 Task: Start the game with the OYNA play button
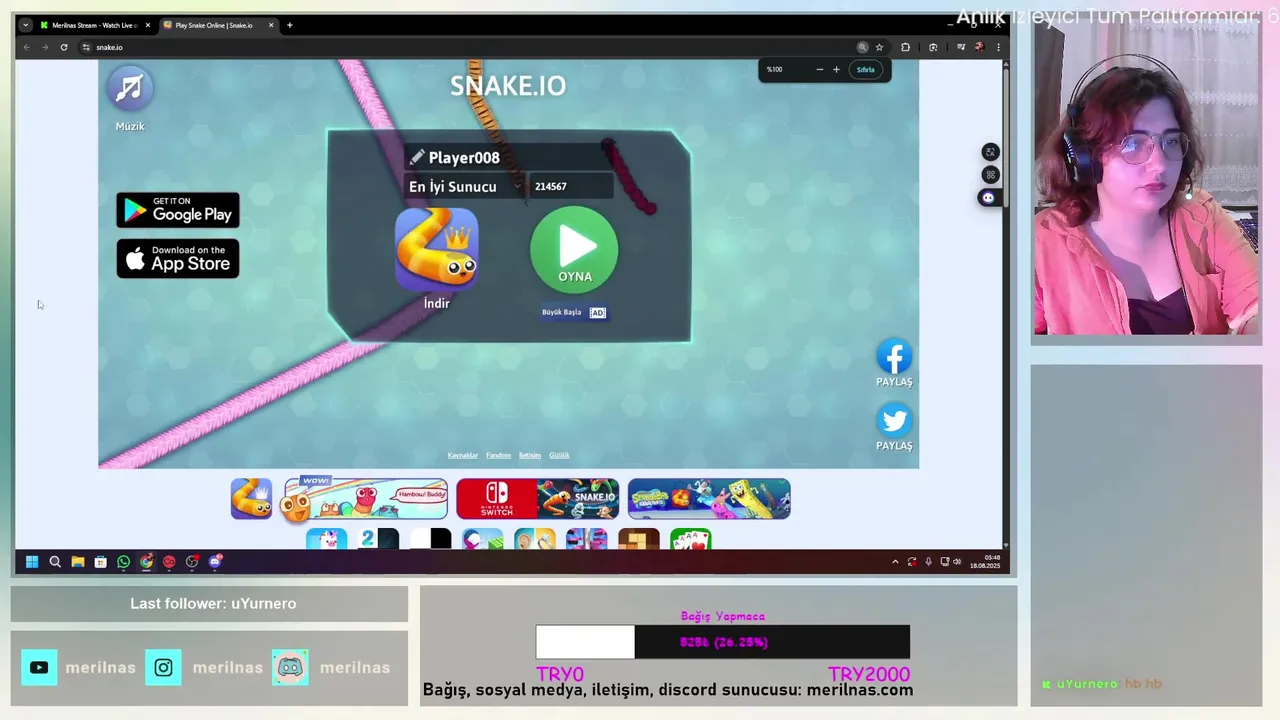click(x=574, y=250)
